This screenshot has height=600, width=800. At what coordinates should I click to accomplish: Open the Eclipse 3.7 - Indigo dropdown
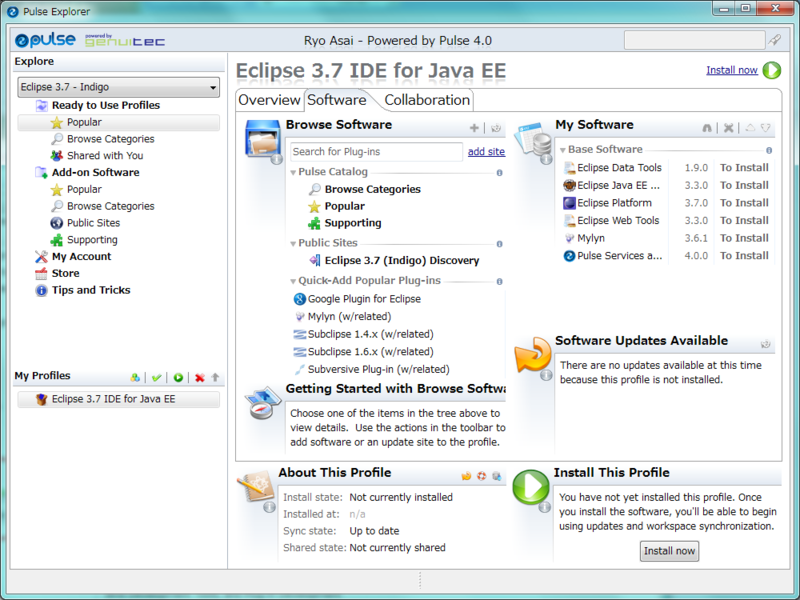(x=119, y=87)
